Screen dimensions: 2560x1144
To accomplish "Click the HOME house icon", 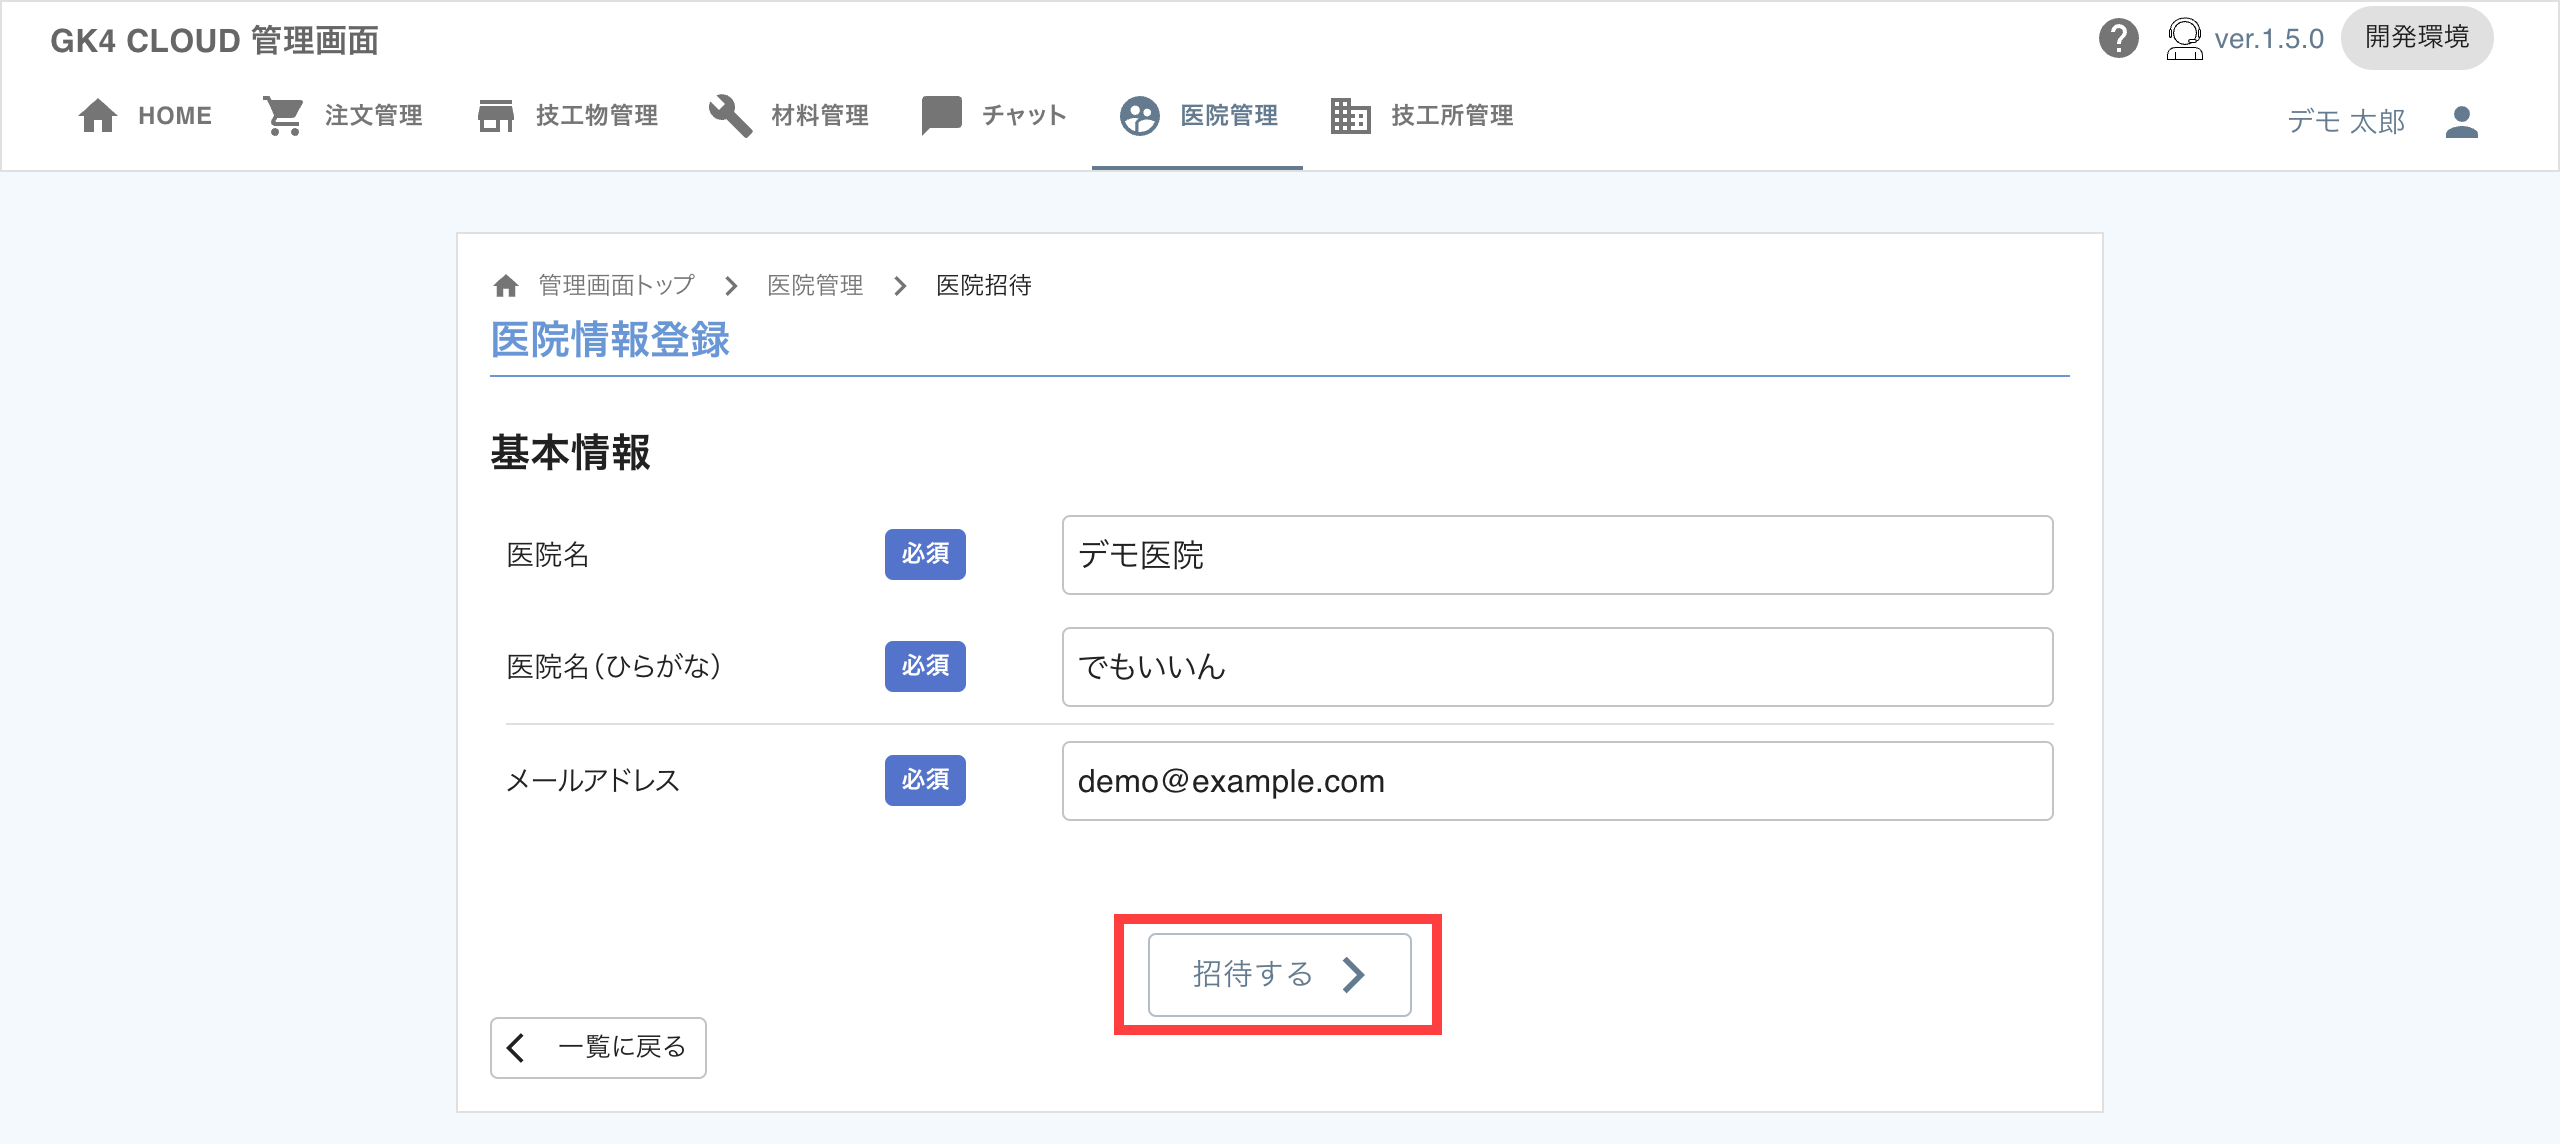I will 97,116.
